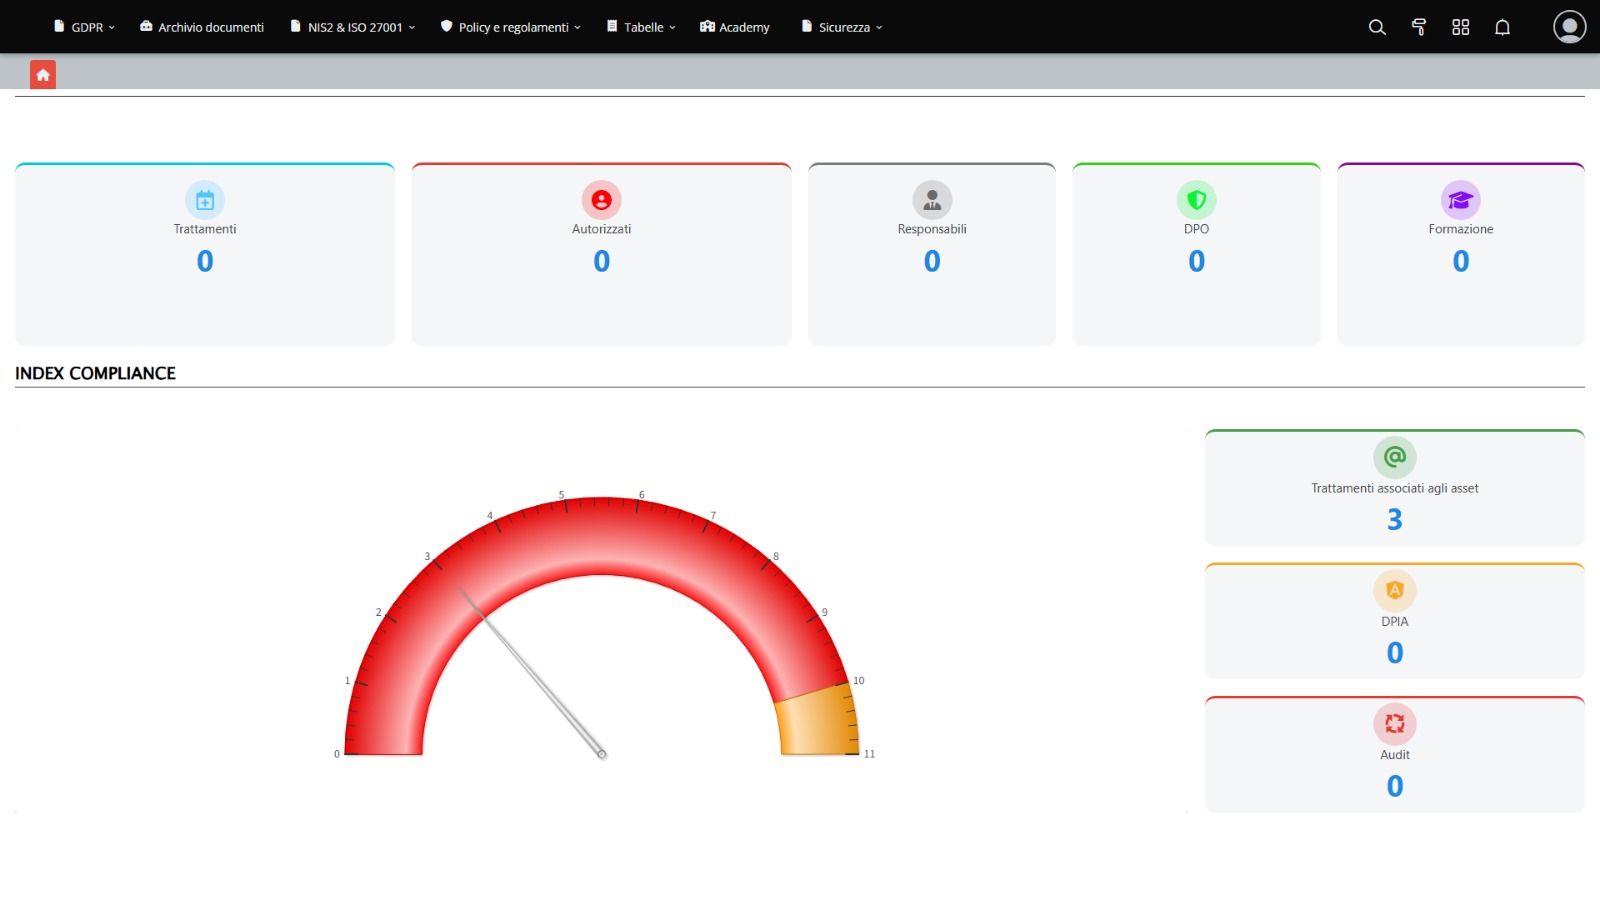
Task: Go to the Academy menu item
Action: 735,27
